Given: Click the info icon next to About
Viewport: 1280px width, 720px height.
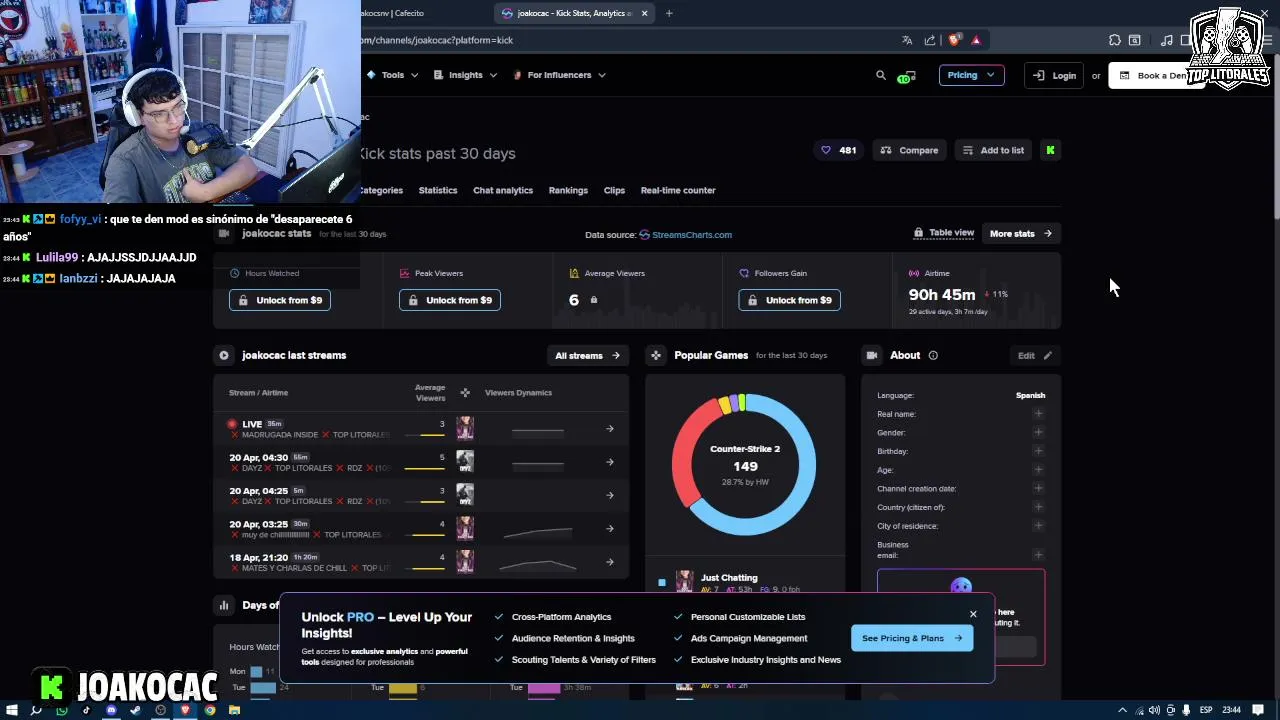Looking at the screenshot, I should tap(933, 355).
